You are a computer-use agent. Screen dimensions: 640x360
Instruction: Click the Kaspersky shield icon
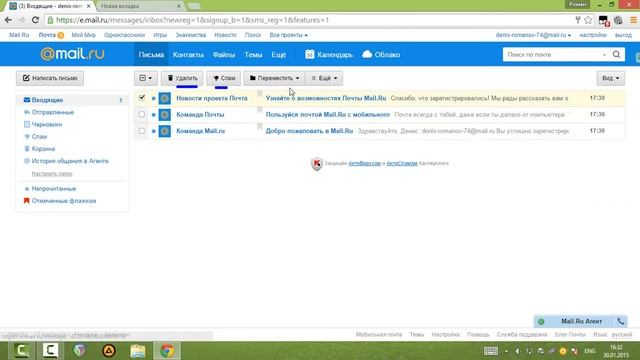tap(317, 164)
